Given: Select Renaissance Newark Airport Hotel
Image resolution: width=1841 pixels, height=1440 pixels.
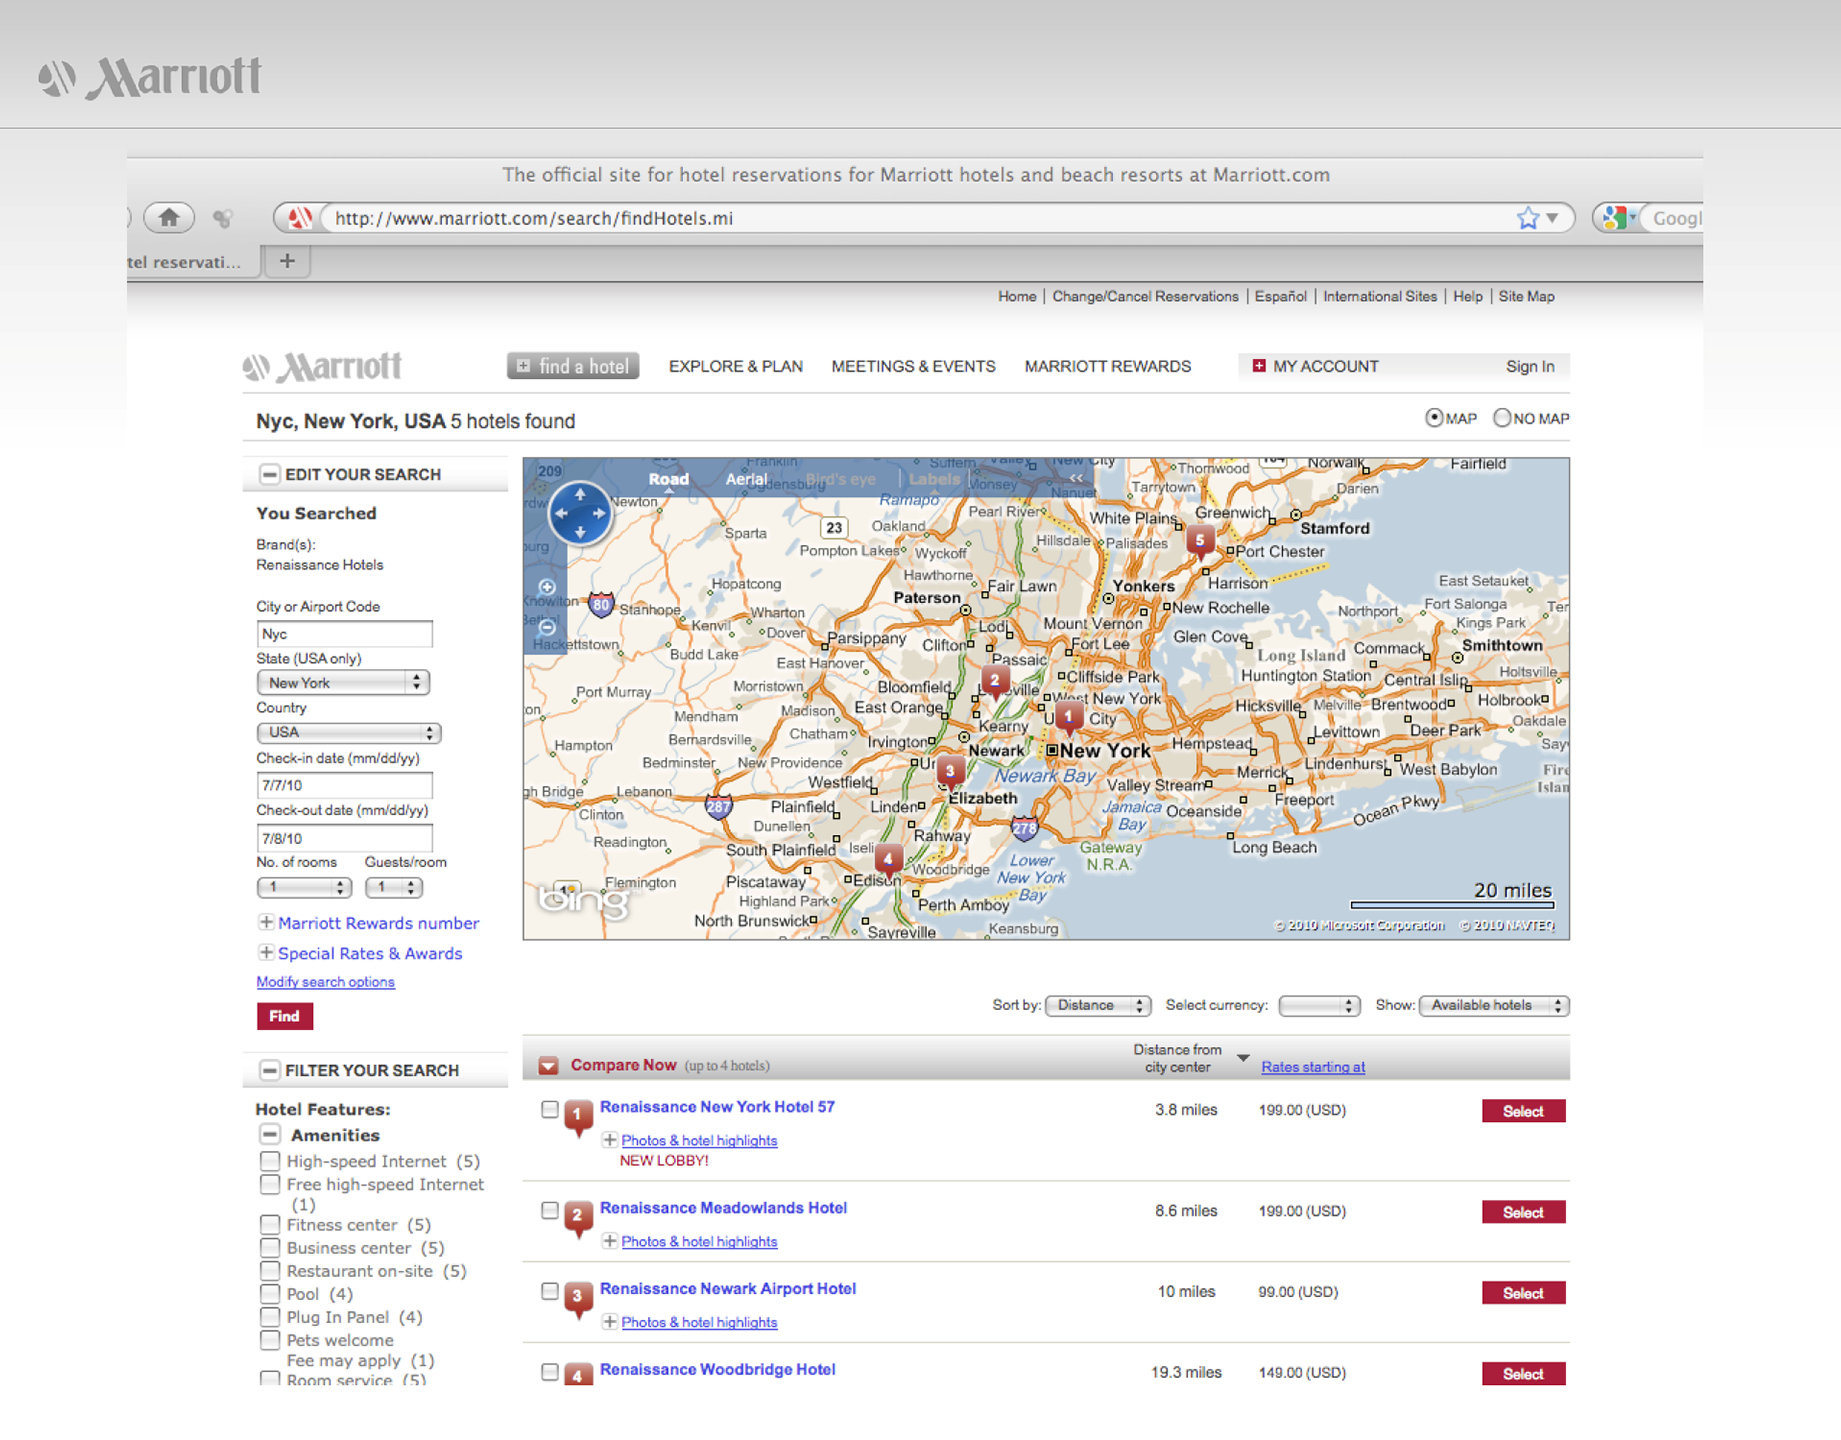Looking at the screenshot, I should (1523, 1293).
